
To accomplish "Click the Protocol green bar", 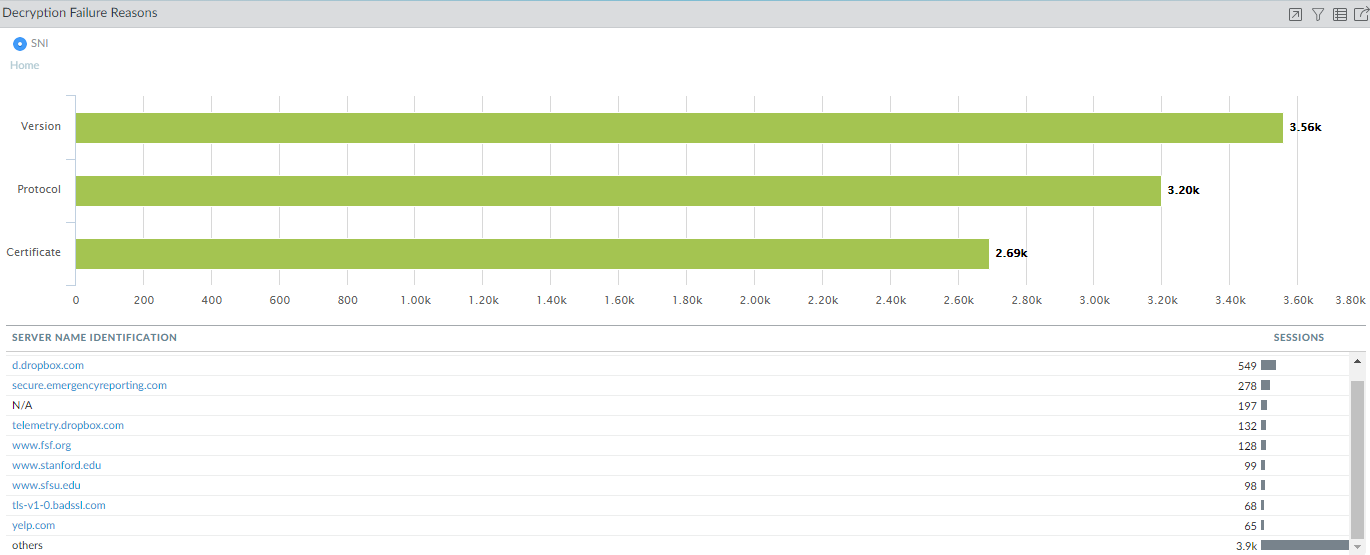I will [x=617, y=191].
